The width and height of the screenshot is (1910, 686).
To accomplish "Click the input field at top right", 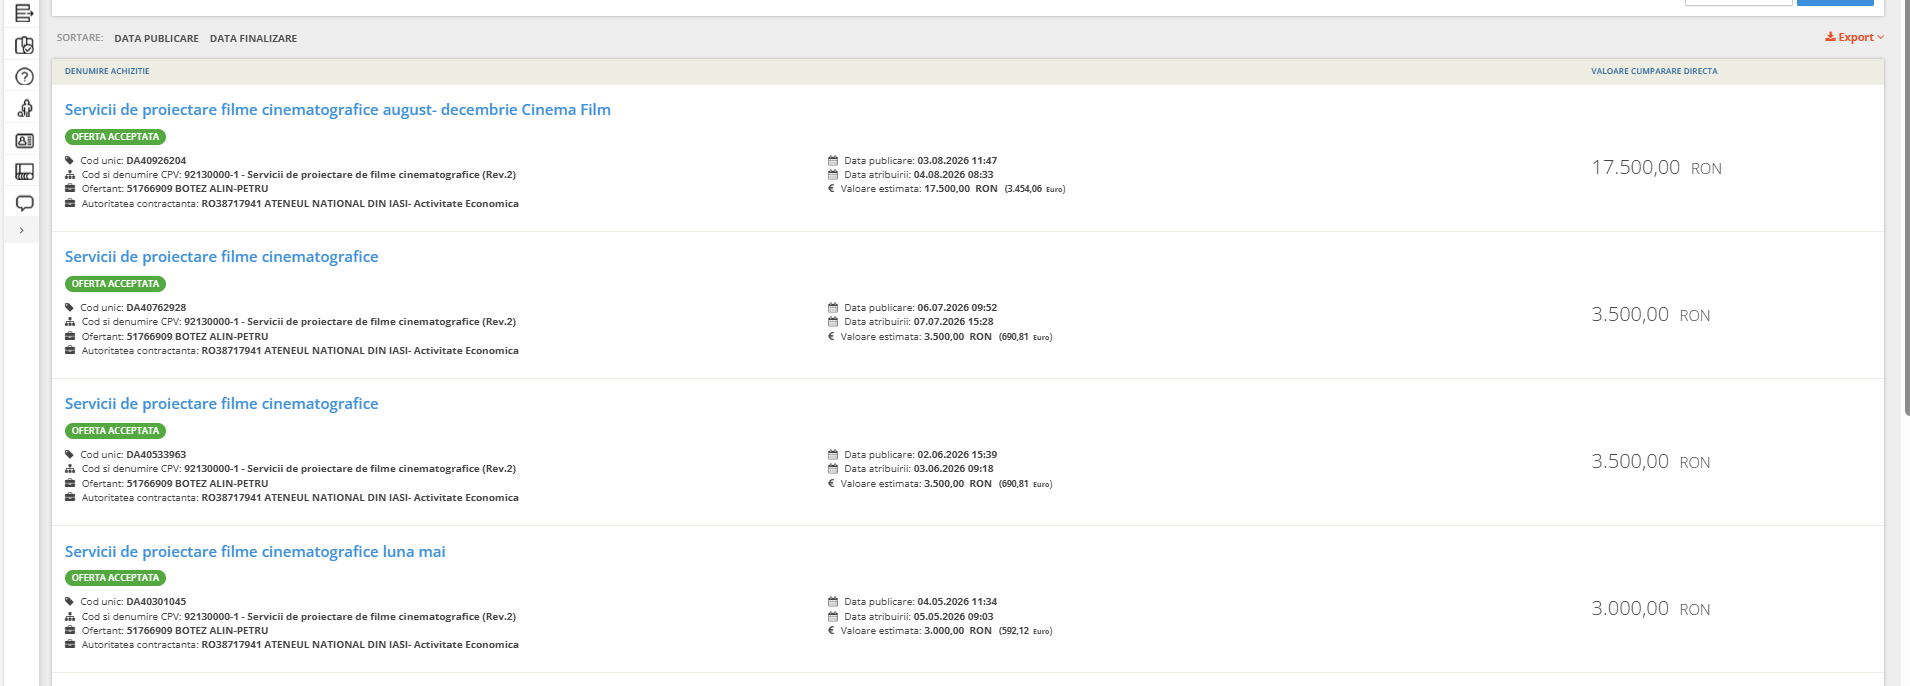I will coord(1739,3).
